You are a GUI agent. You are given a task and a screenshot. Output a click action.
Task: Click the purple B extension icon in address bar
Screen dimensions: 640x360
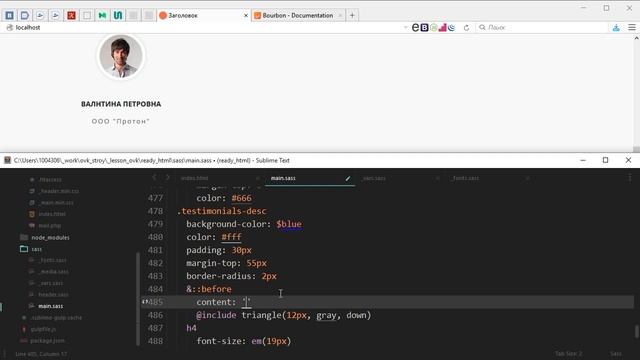pyautogui.click(x=424, y=27)
